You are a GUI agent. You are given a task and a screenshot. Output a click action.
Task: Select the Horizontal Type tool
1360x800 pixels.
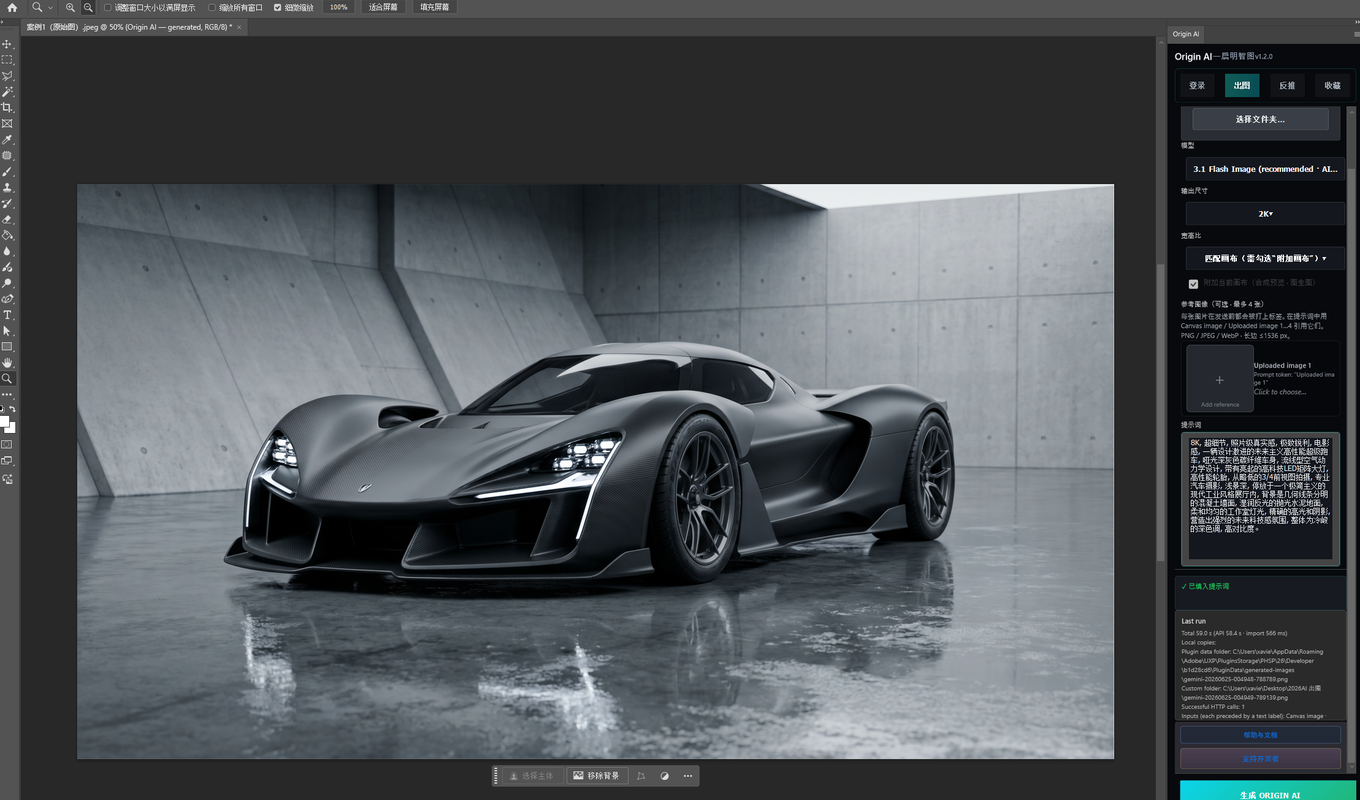coord(7,315)
